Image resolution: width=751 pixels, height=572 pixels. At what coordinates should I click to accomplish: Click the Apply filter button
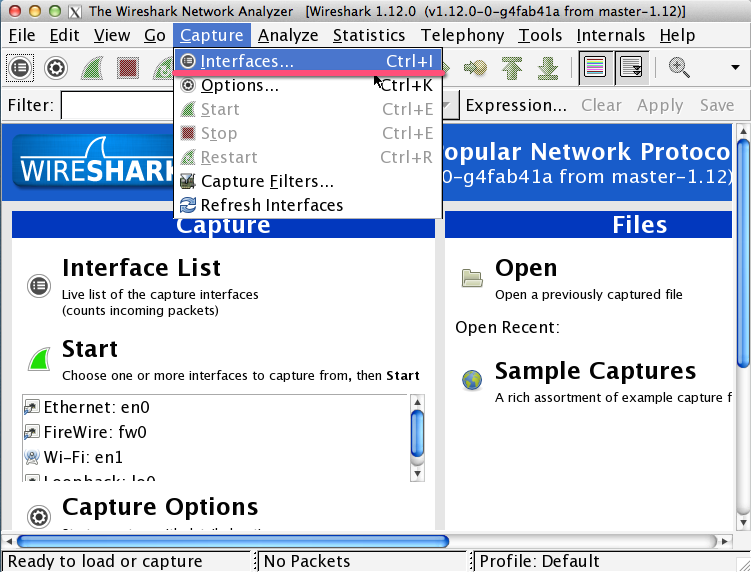660,105
